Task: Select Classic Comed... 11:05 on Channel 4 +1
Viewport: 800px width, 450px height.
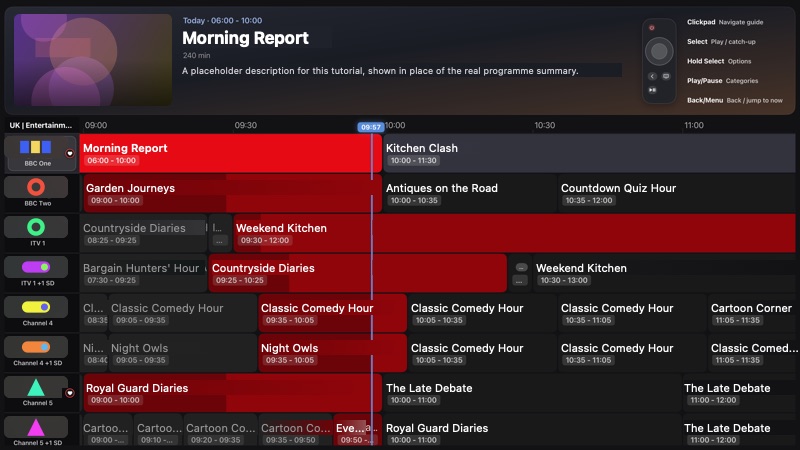Action: 752,353
